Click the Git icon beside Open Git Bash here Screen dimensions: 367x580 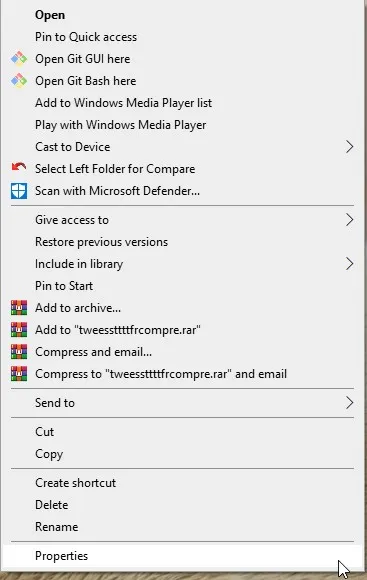tap(19, 81)
